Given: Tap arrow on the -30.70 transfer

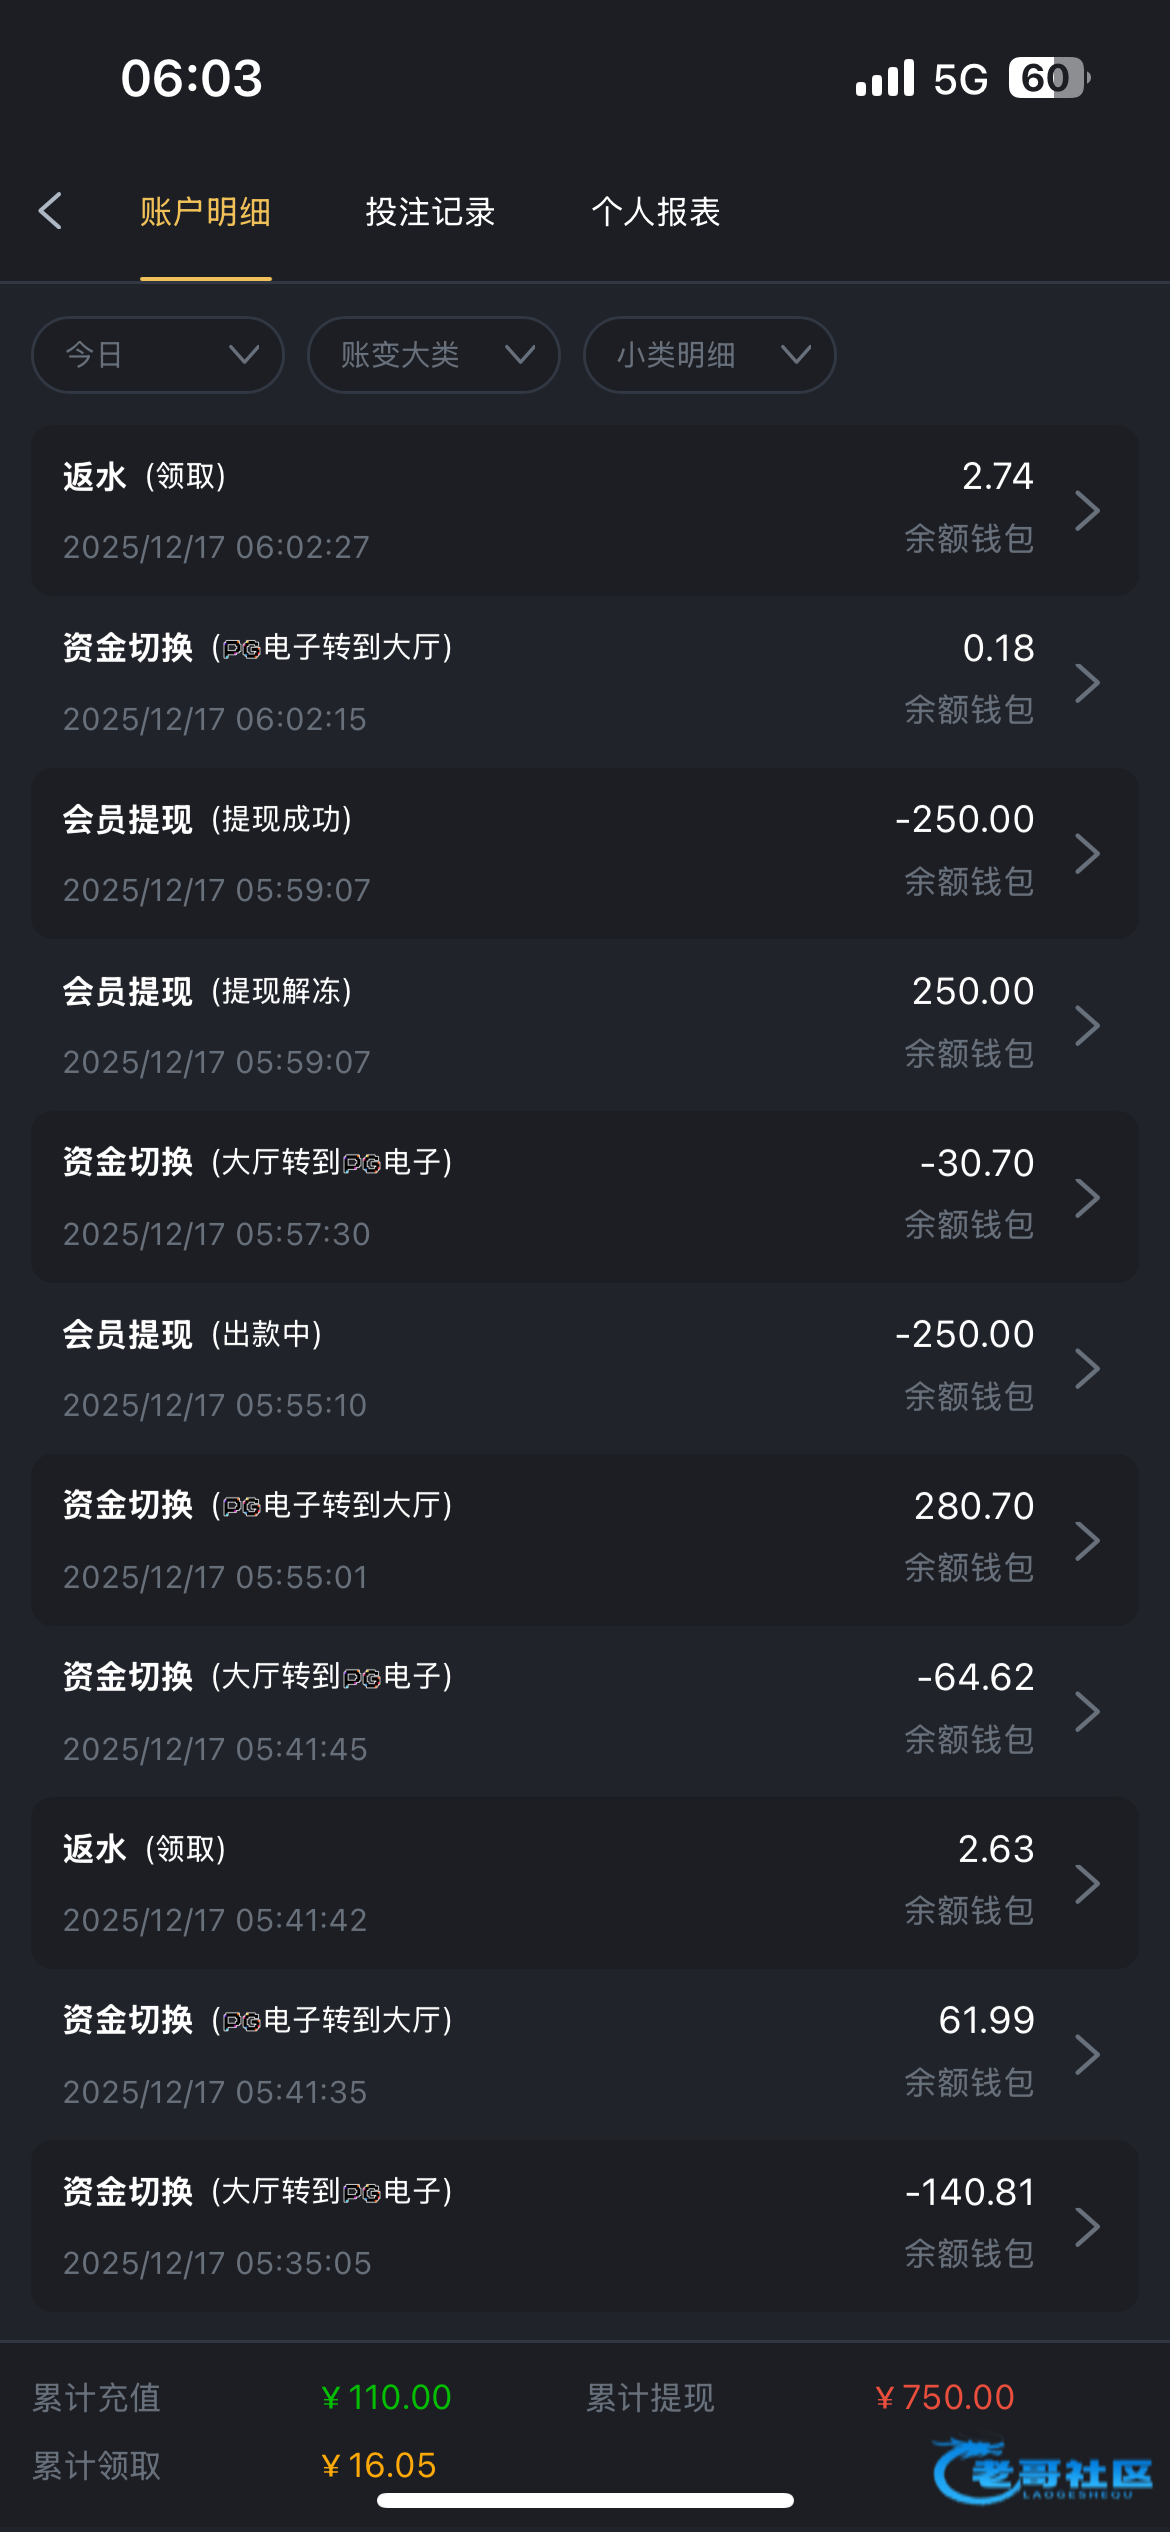Looking at the screenshot, I should pos(1087,1198).
